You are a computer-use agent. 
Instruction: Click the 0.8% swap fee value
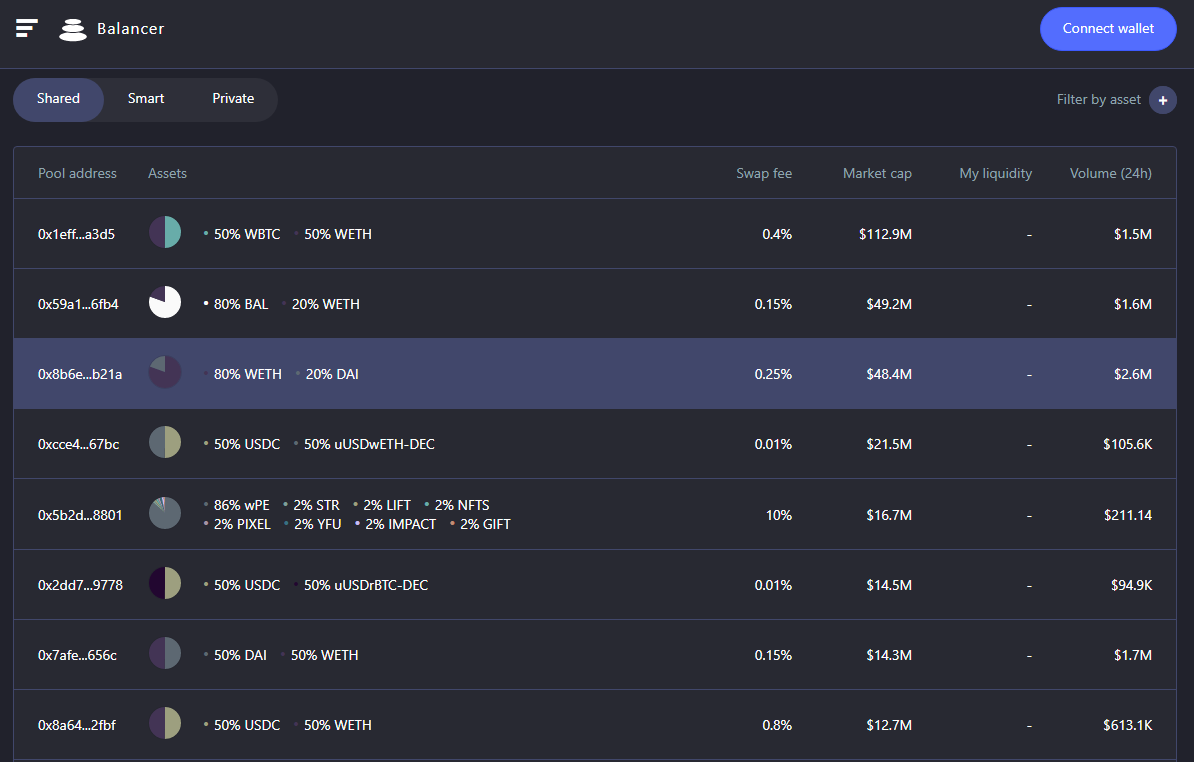(x=777, y=725)
